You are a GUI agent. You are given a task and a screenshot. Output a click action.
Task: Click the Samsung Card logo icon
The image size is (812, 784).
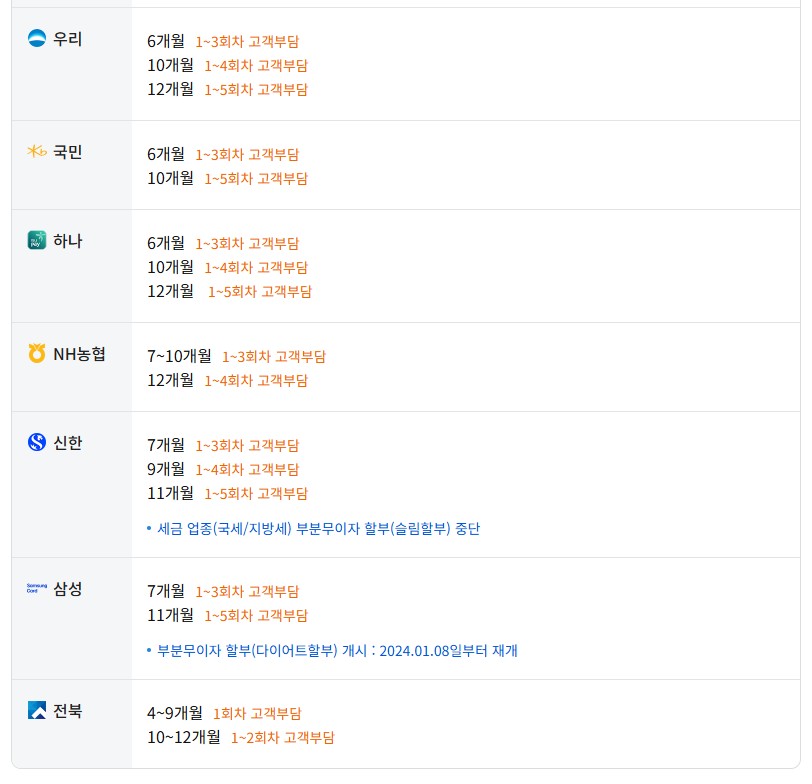coord(37,588)
